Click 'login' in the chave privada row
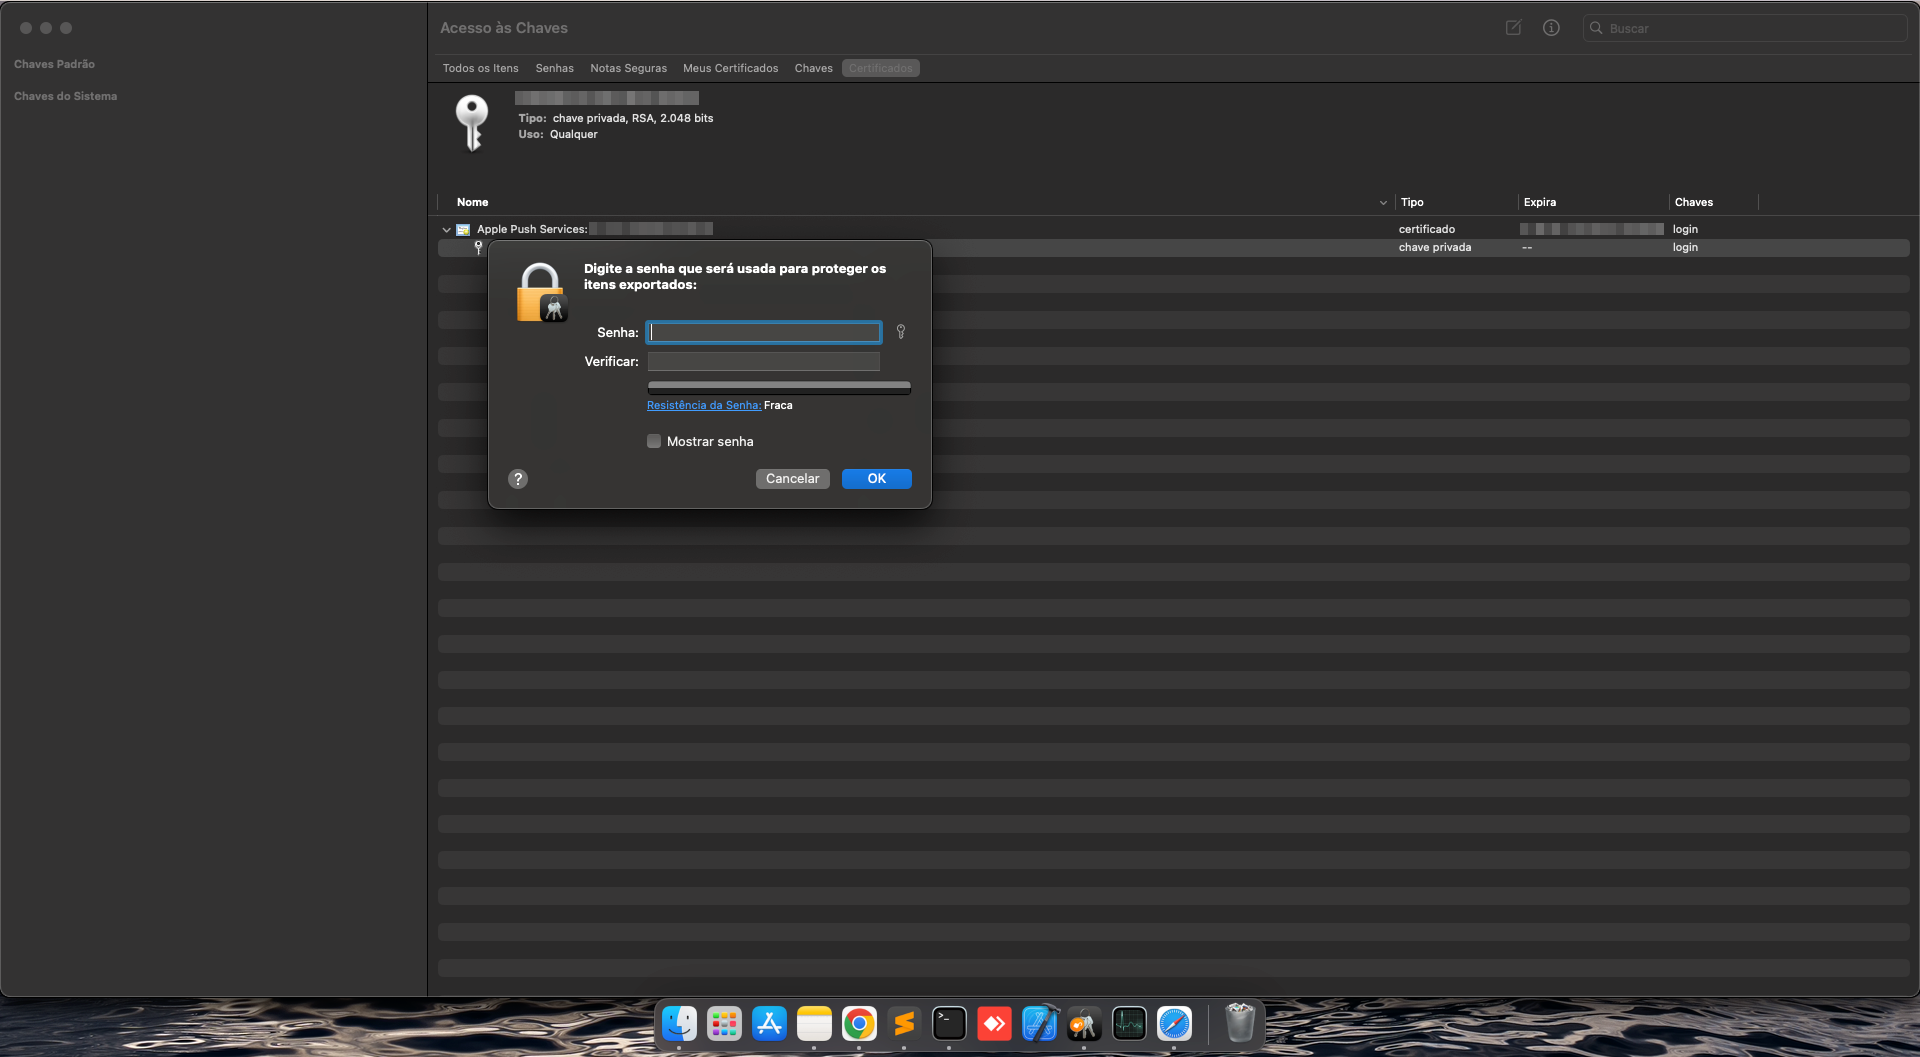Image resolution: width=1920 pixels, height=1057 pixels. [1685, 247]
